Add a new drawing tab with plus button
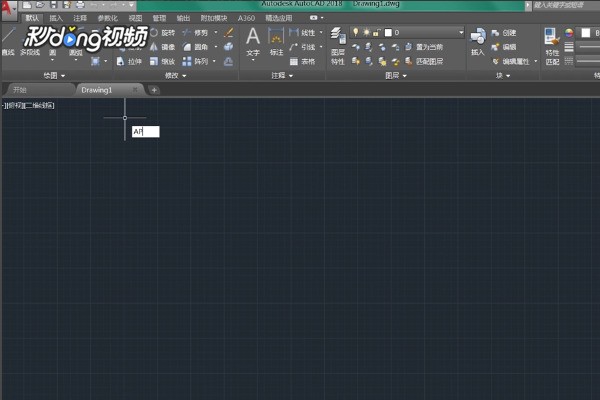This screenshot has width=600, height=400. 154,90
